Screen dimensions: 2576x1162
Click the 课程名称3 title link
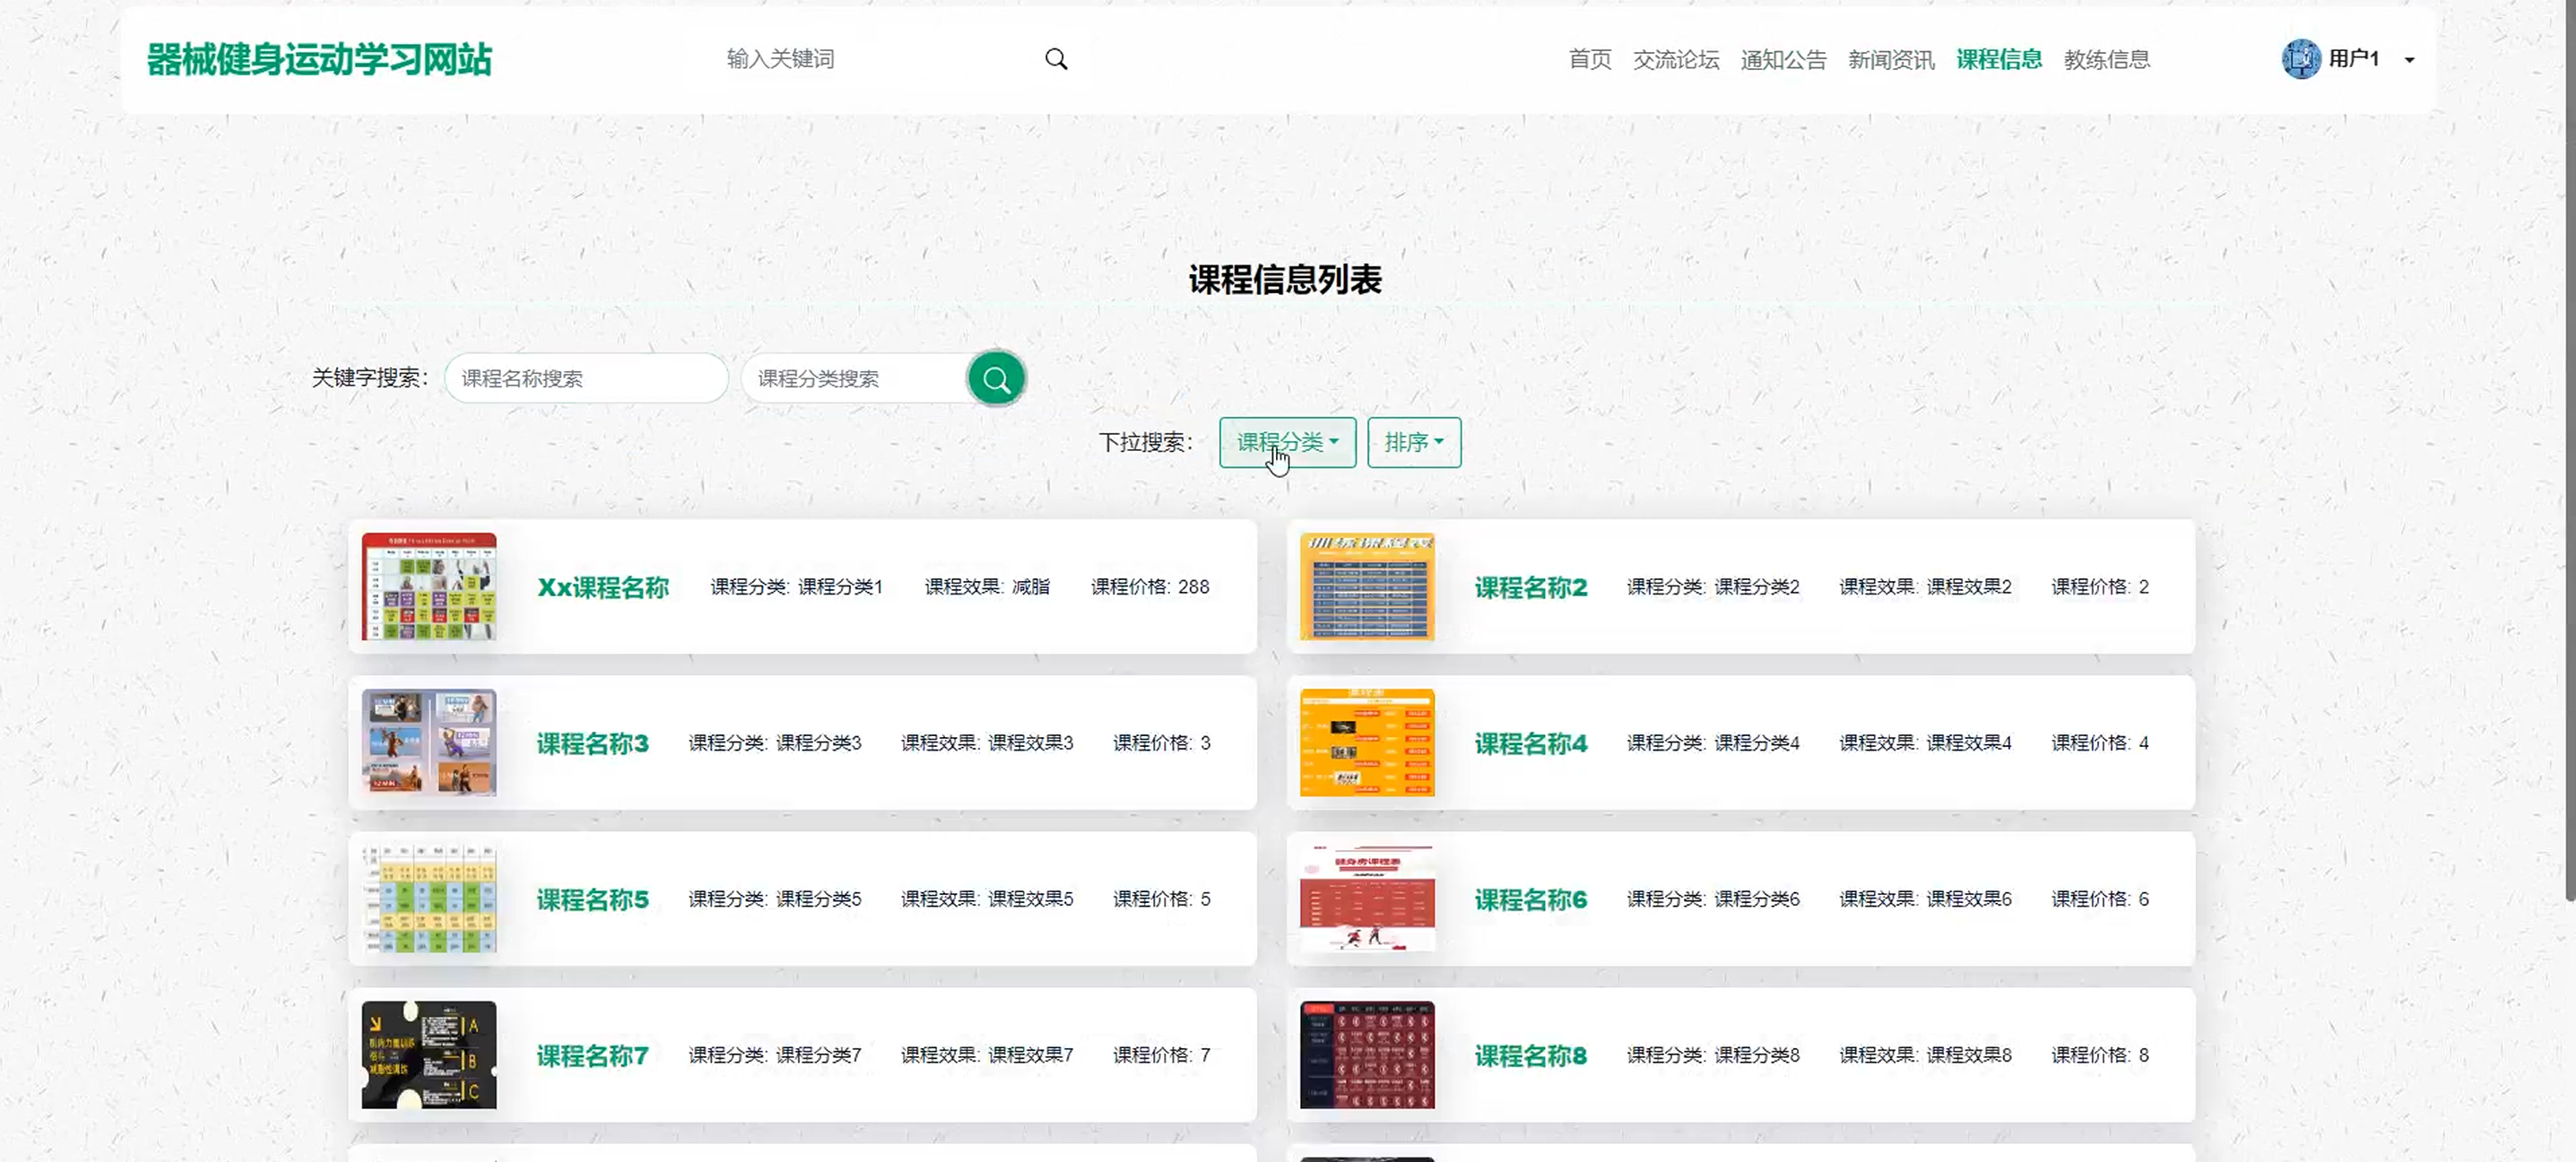point(592,743)
